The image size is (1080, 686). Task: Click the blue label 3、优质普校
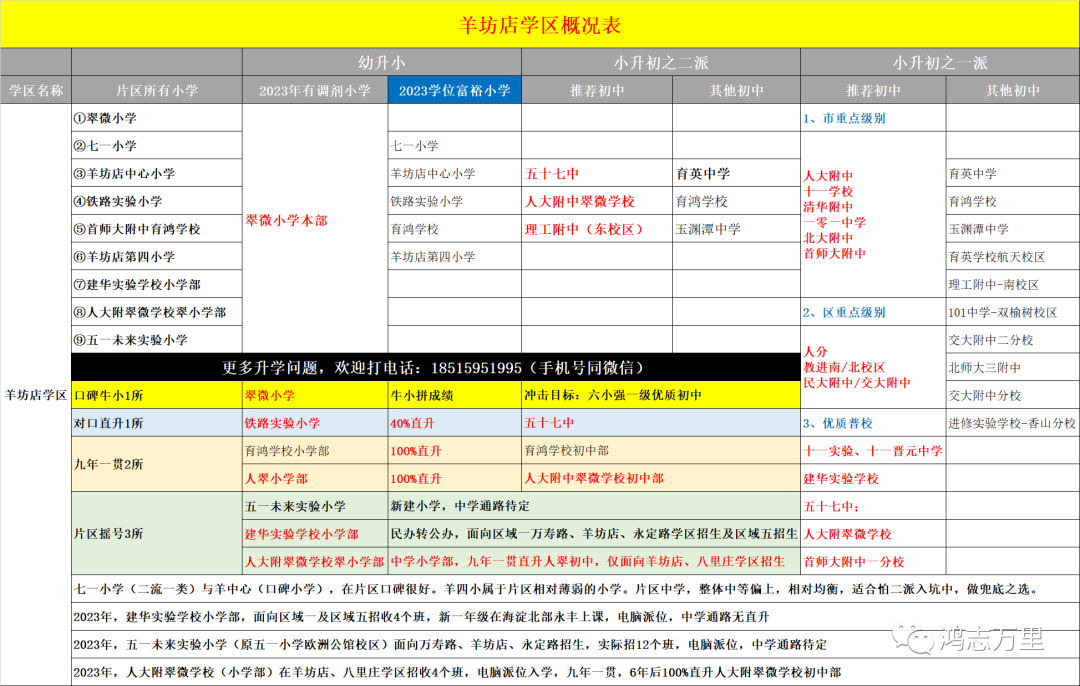click(838, 423)
